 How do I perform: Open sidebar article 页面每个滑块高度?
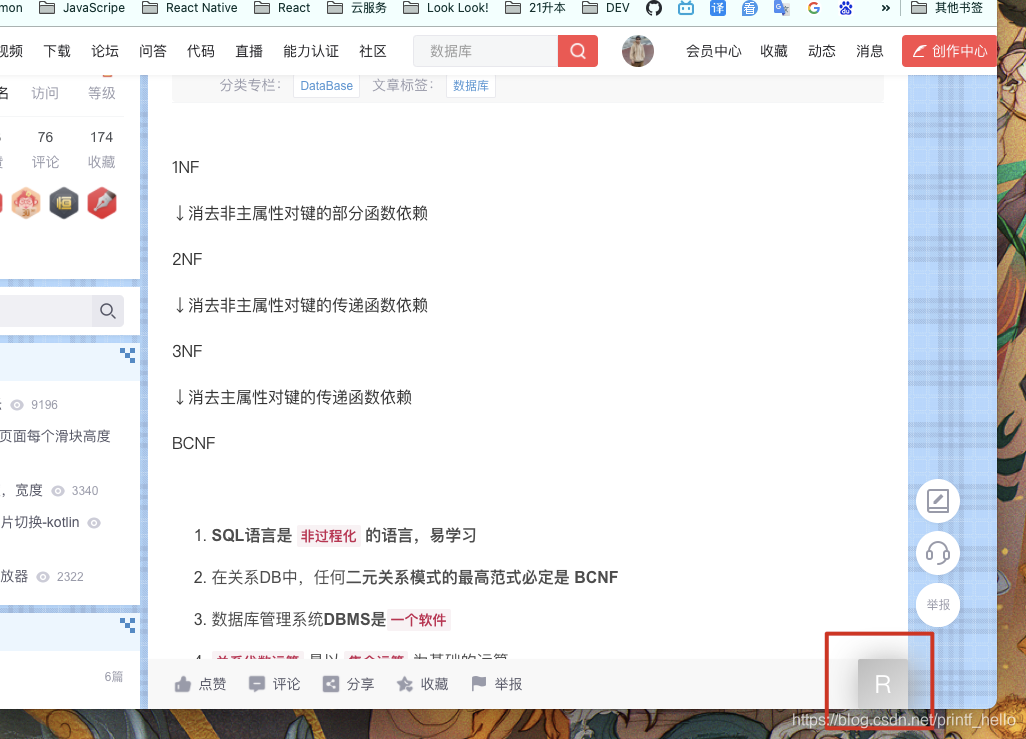tap(55, 436)
